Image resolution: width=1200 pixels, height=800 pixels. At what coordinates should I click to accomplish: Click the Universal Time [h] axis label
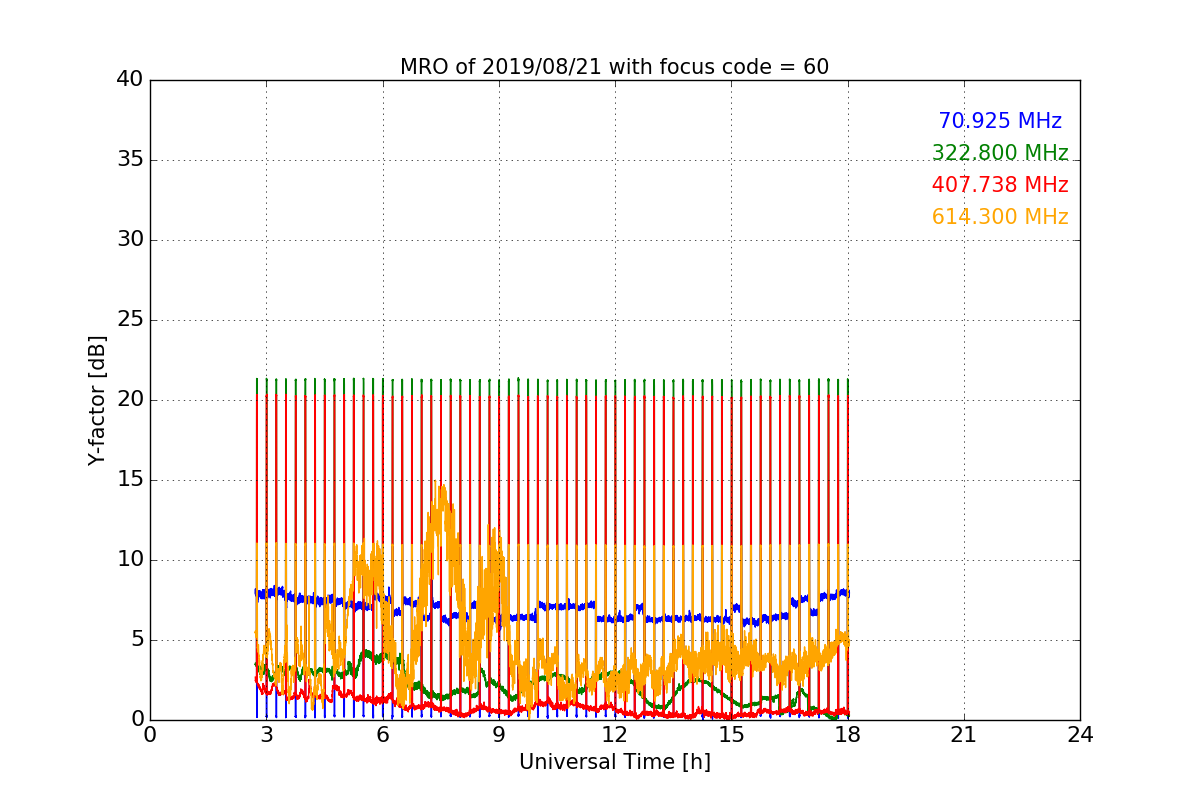pos(614,762)
